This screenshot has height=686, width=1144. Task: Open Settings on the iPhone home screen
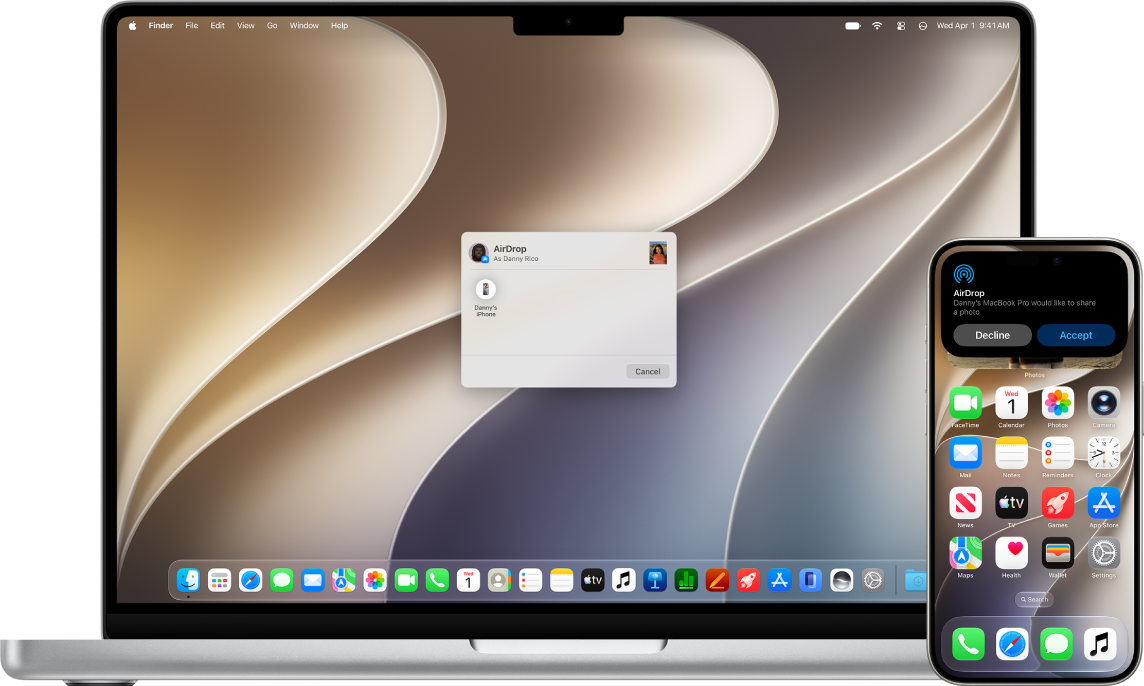(x=1104, y=553)
